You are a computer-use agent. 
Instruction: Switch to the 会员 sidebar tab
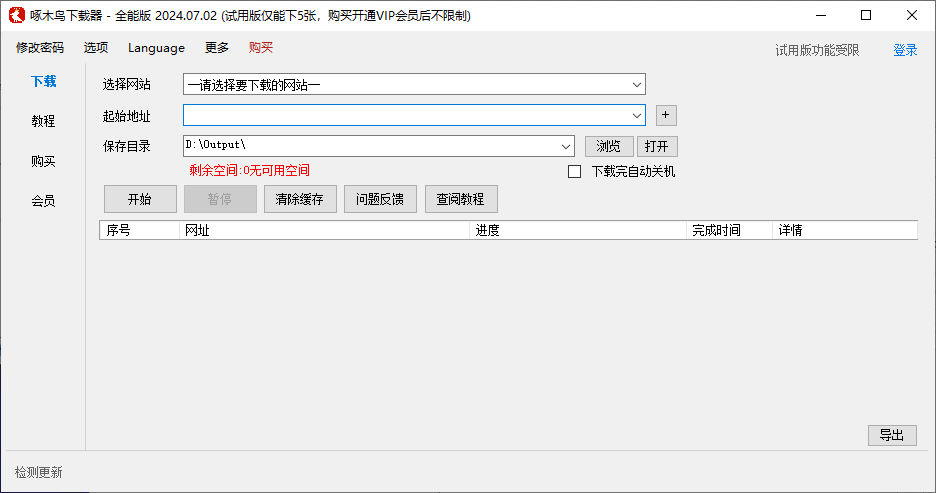pyautogui.click(x=44, y=201)
